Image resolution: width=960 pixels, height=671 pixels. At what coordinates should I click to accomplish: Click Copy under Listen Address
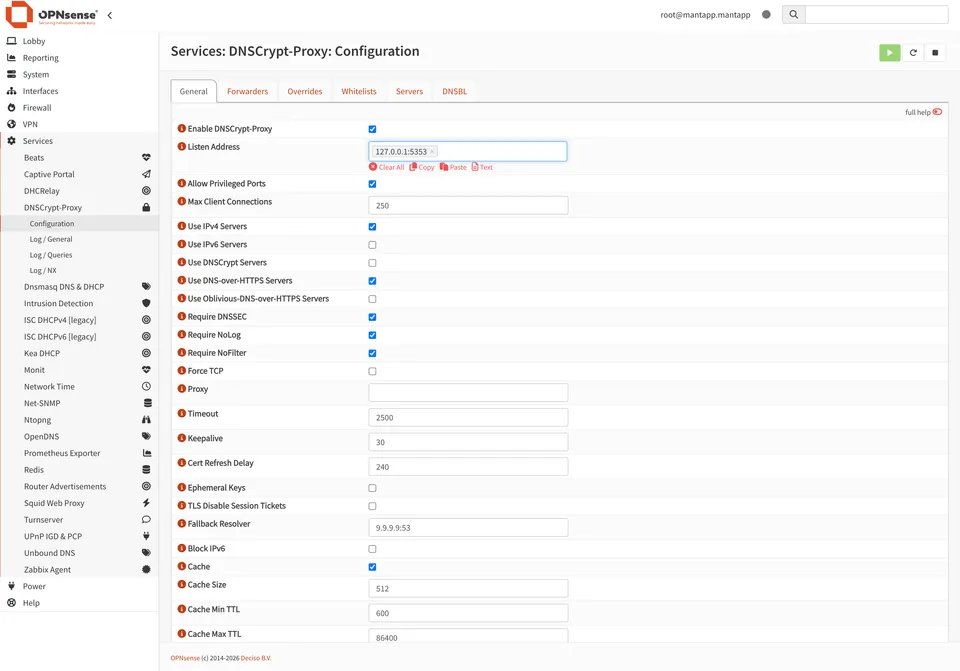tap(422, 167)
